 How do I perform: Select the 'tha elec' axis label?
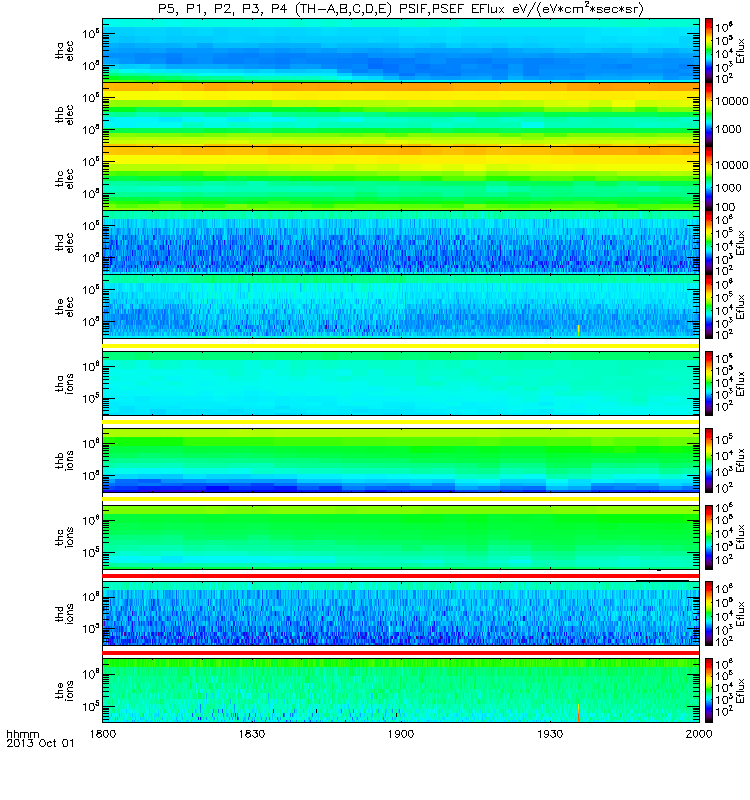65,51
